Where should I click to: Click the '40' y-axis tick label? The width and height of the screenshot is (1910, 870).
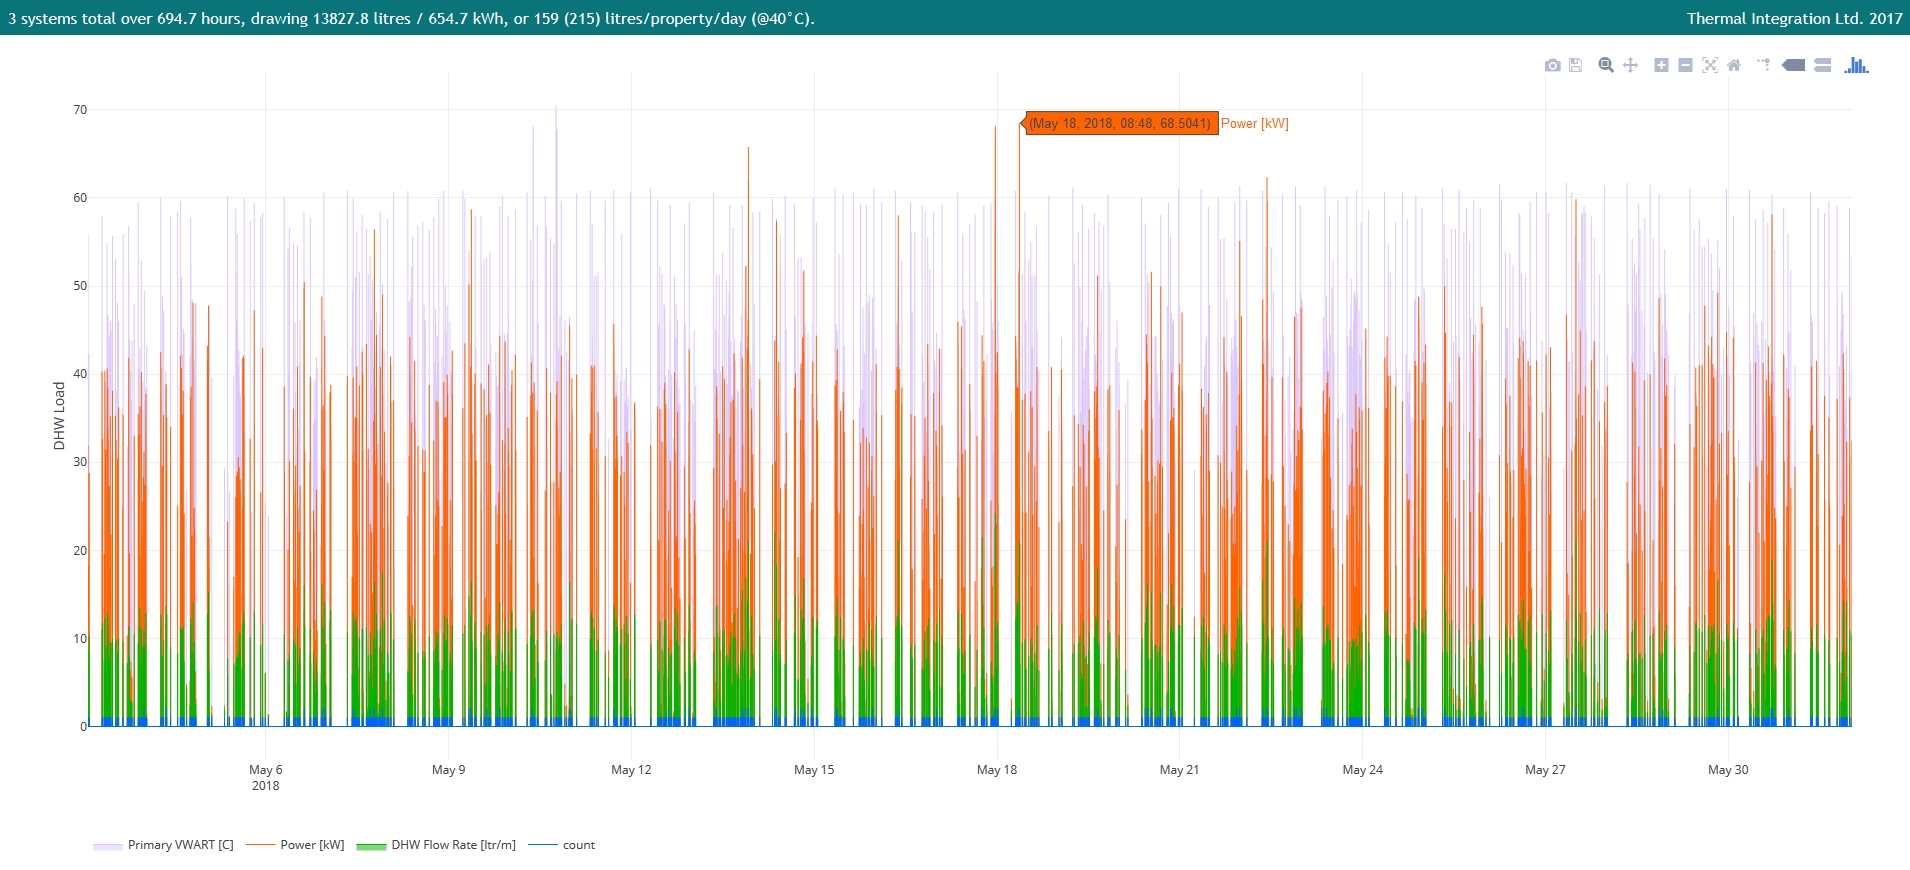80,374
